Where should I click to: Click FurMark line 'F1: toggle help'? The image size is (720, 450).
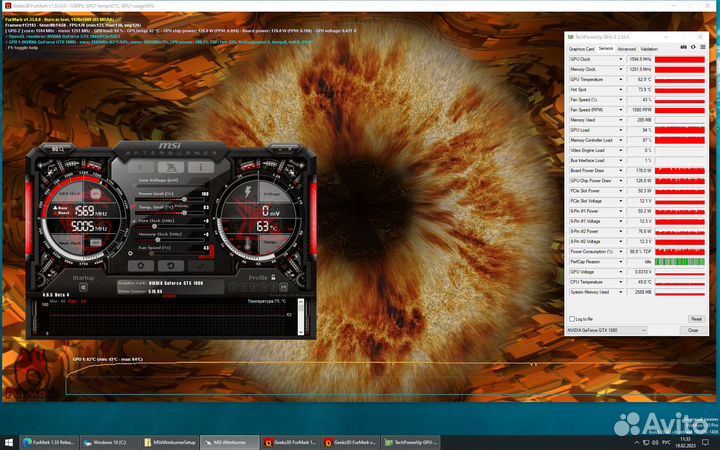[x=22, y=48]
